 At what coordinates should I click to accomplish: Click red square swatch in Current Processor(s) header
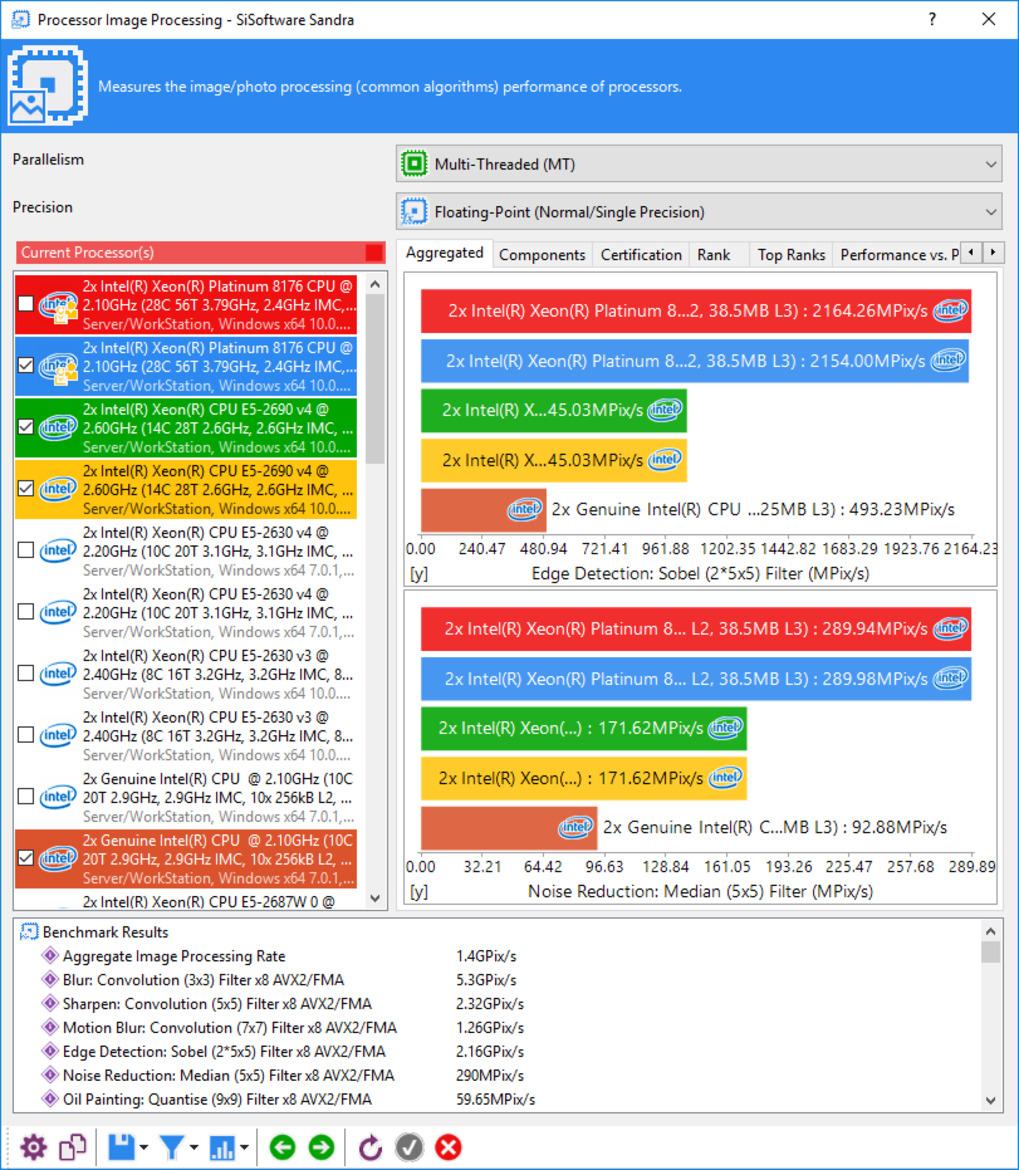[x=374, y=253]
